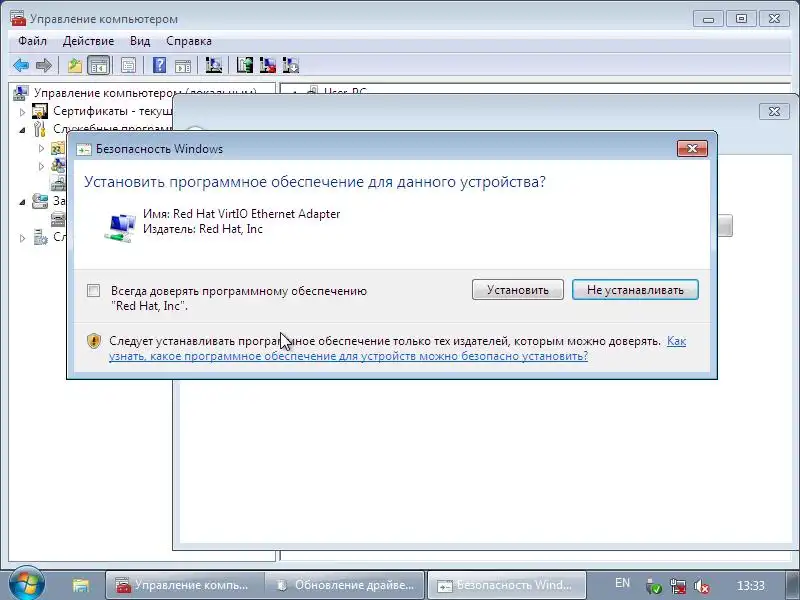Enable always trust Red Hat, Inc checkbox
800x600 pixels.
[93, 290]
